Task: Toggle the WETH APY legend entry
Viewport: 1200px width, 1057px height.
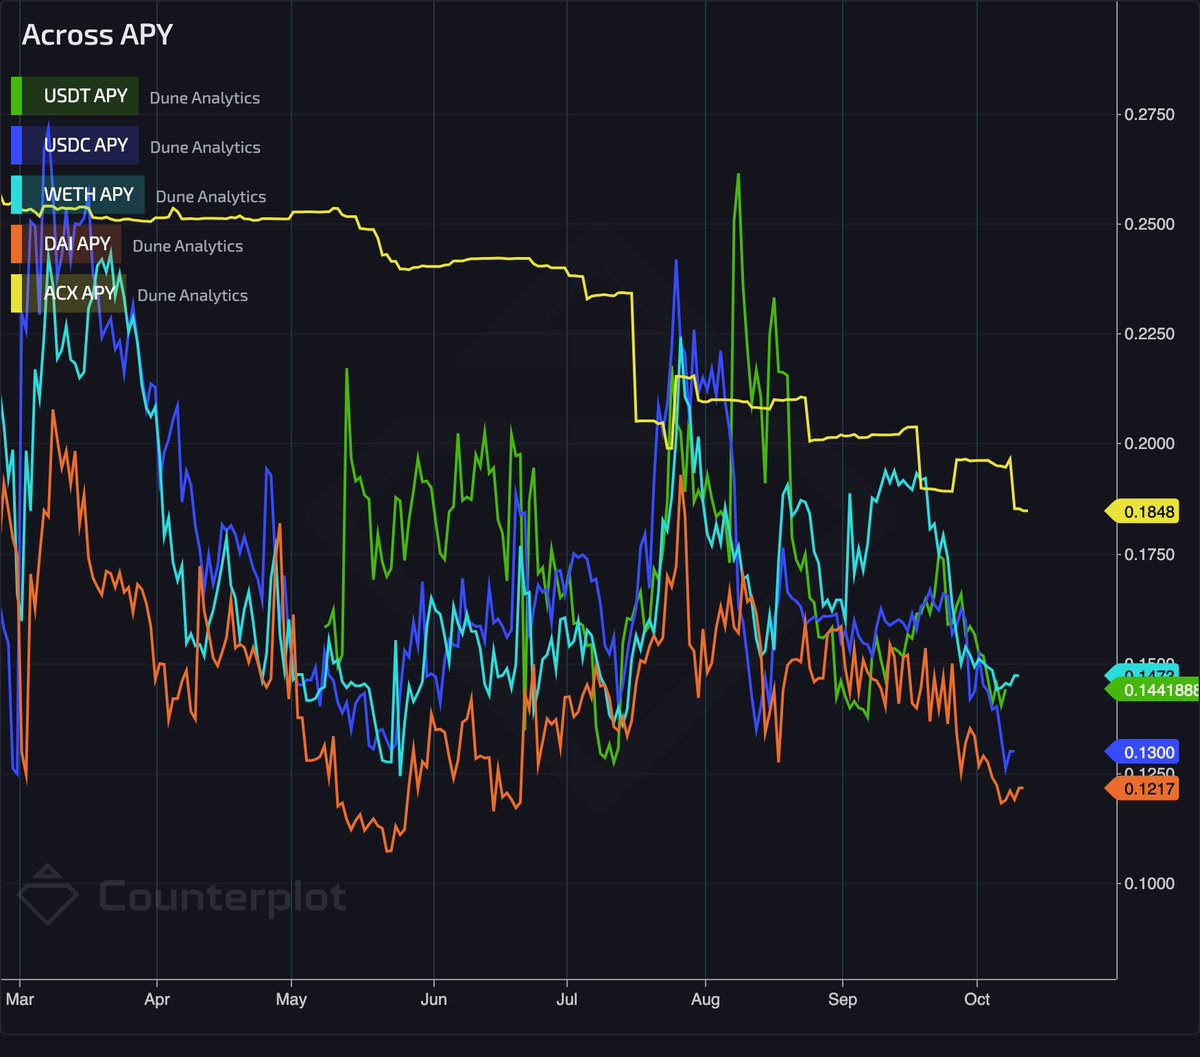Action: tap(78, 195)
